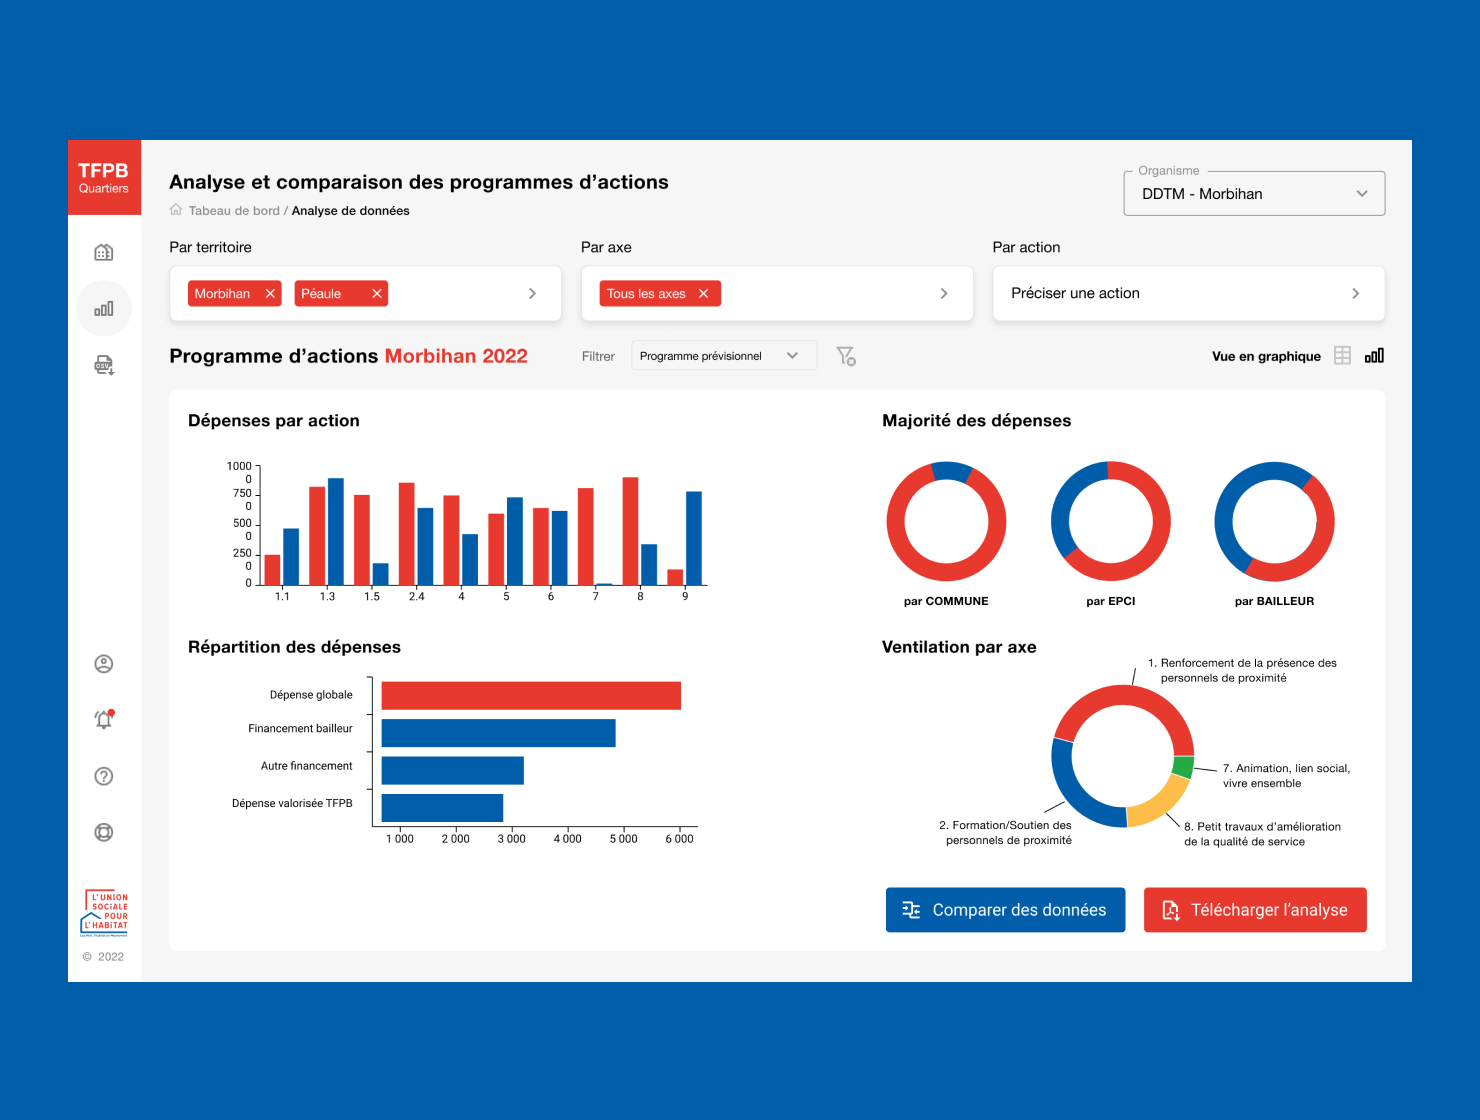Click the Péaule tag label
This screenshot has width=1480, height=1120.
pos(321,293)
